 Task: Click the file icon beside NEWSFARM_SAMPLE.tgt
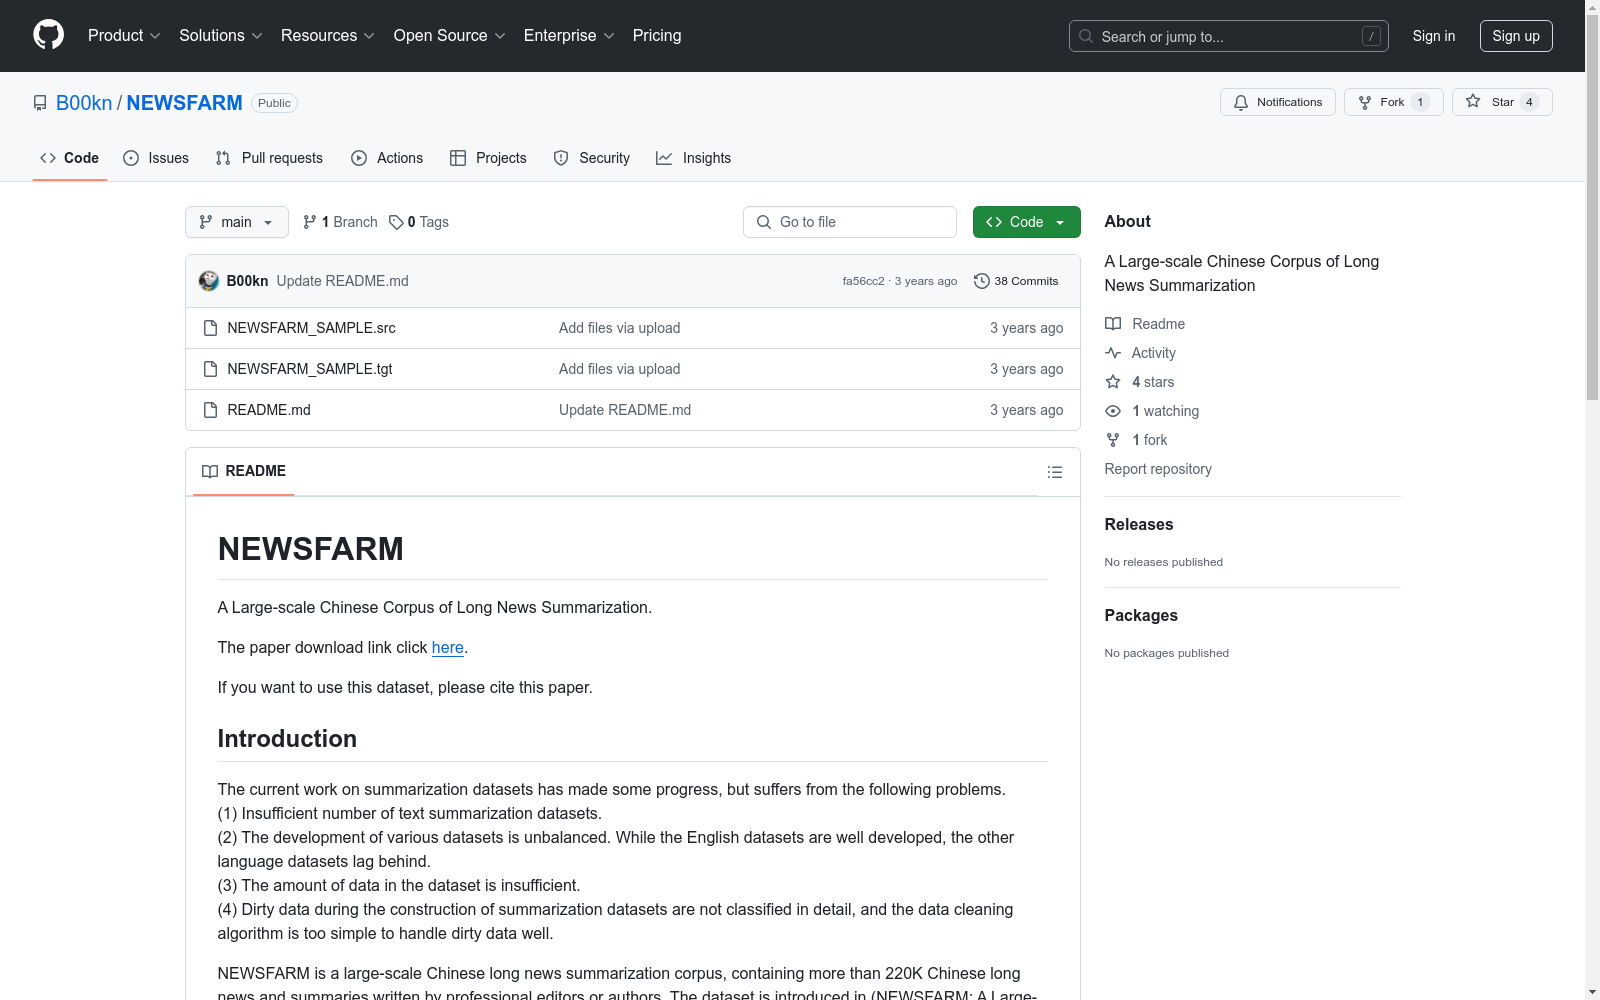coord(210,369)
